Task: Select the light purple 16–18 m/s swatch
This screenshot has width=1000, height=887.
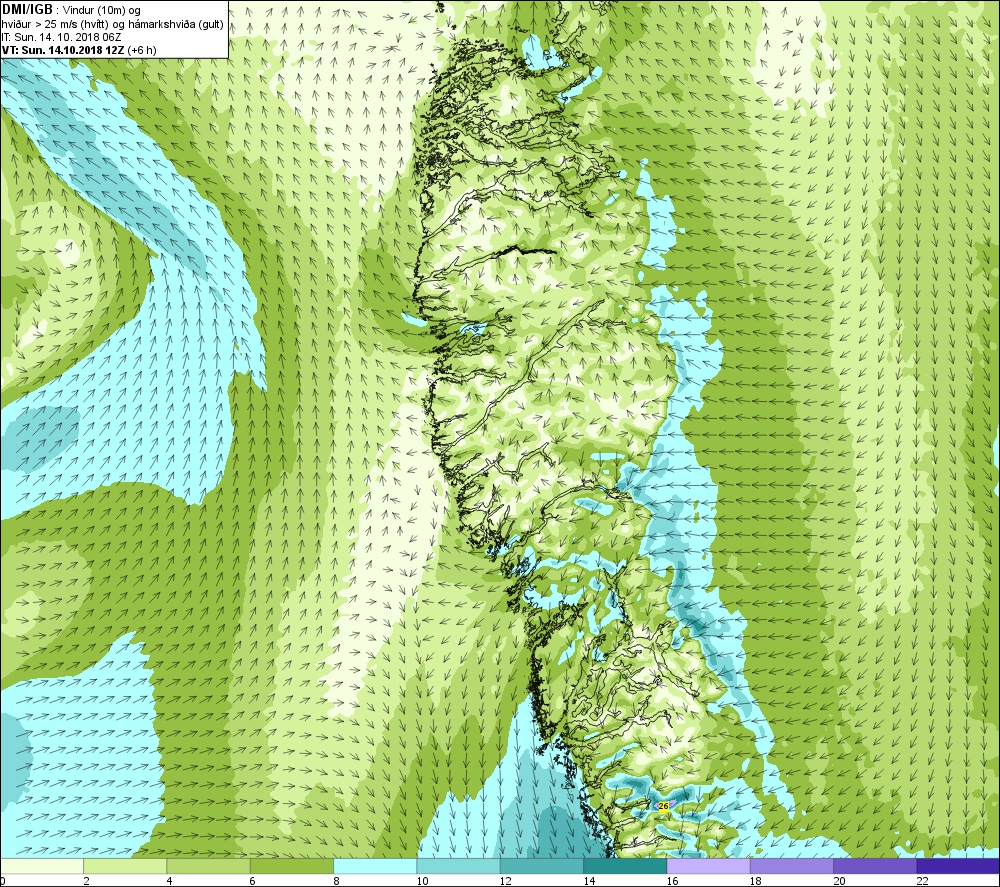Action: click(708, 866)
